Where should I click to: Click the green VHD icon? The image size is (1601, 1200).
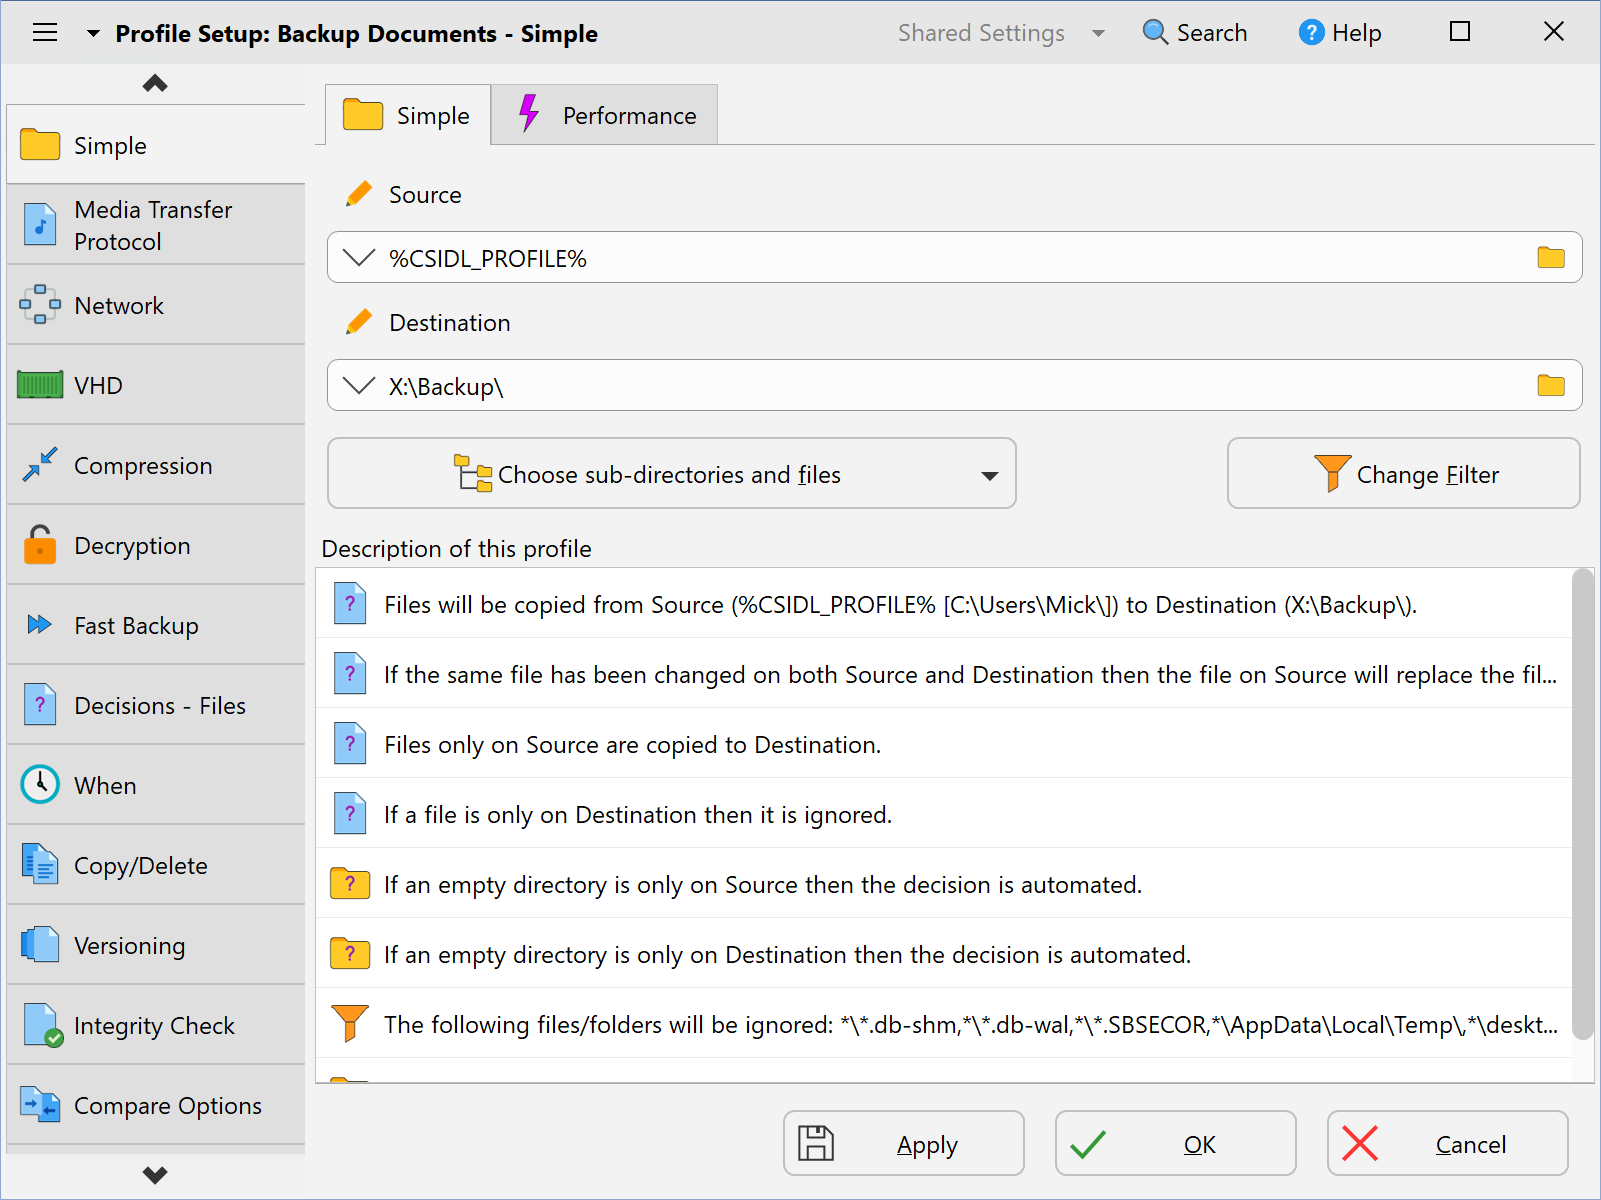point(39,385)
